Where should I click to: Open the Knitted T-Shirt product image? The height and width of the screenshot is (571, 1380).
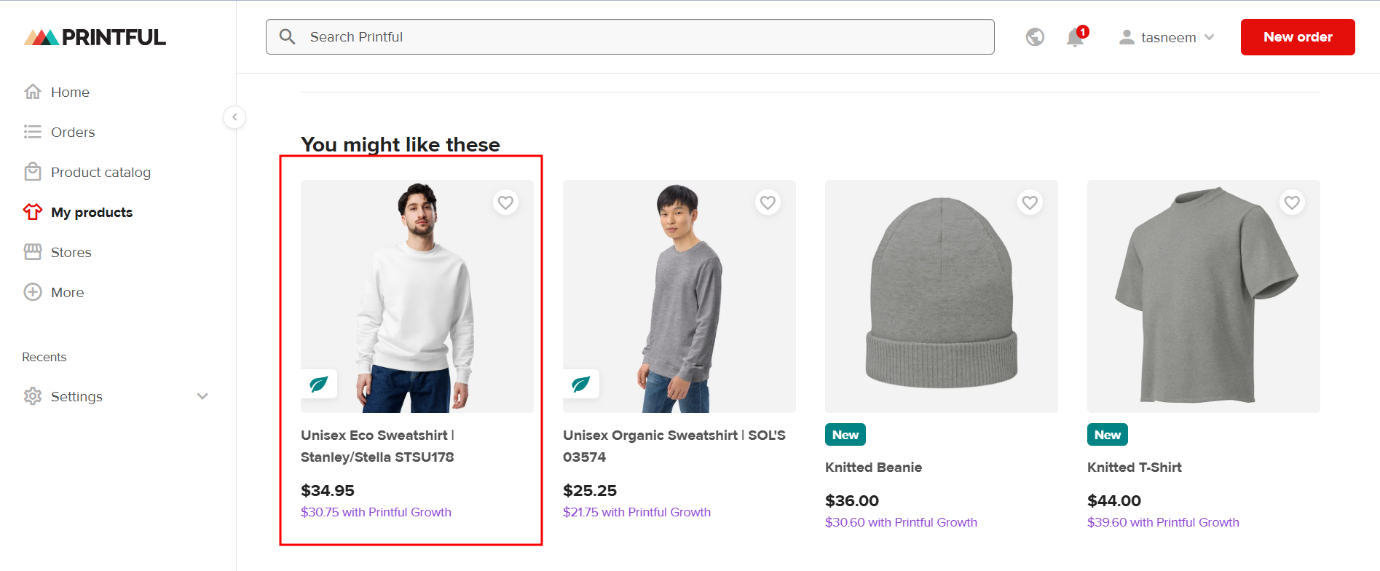point(1203,296)
